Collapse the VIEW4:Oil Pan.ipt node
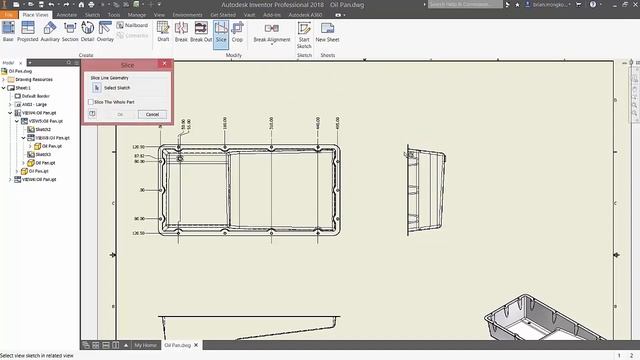This screenshot has width=640, height=360. coord(10,113)
